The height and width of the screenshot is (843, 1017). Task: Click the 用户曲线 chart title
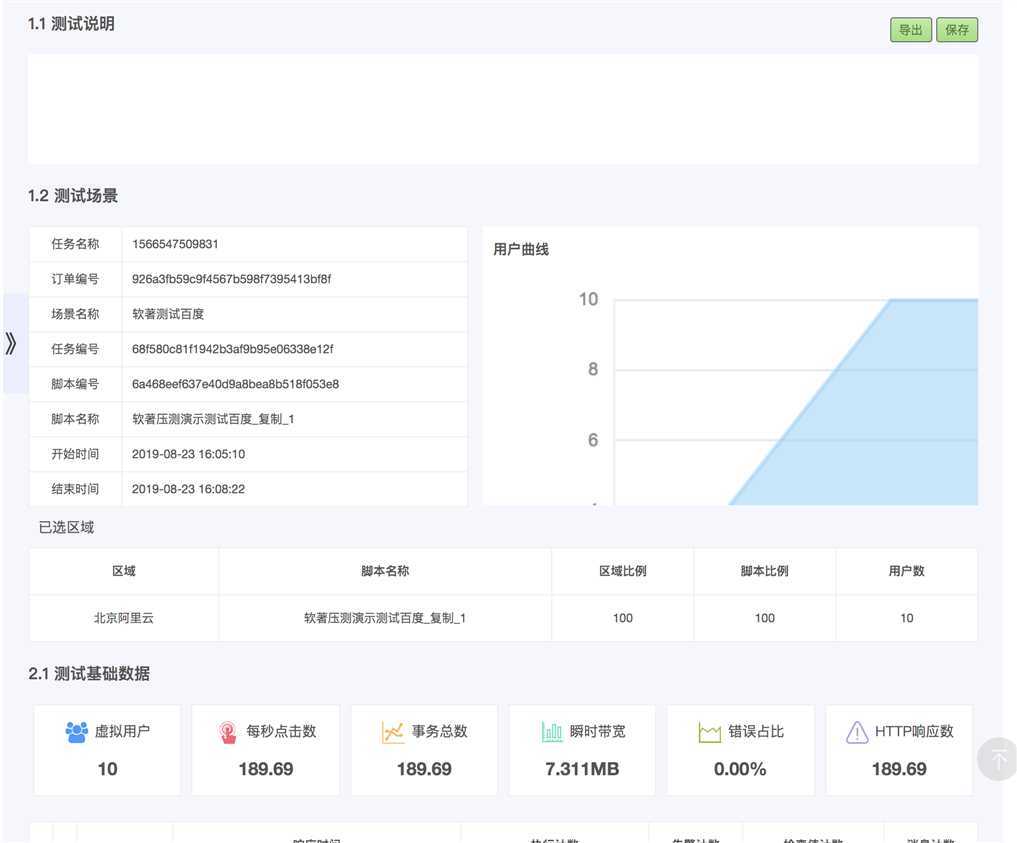(x=521, y=250)
